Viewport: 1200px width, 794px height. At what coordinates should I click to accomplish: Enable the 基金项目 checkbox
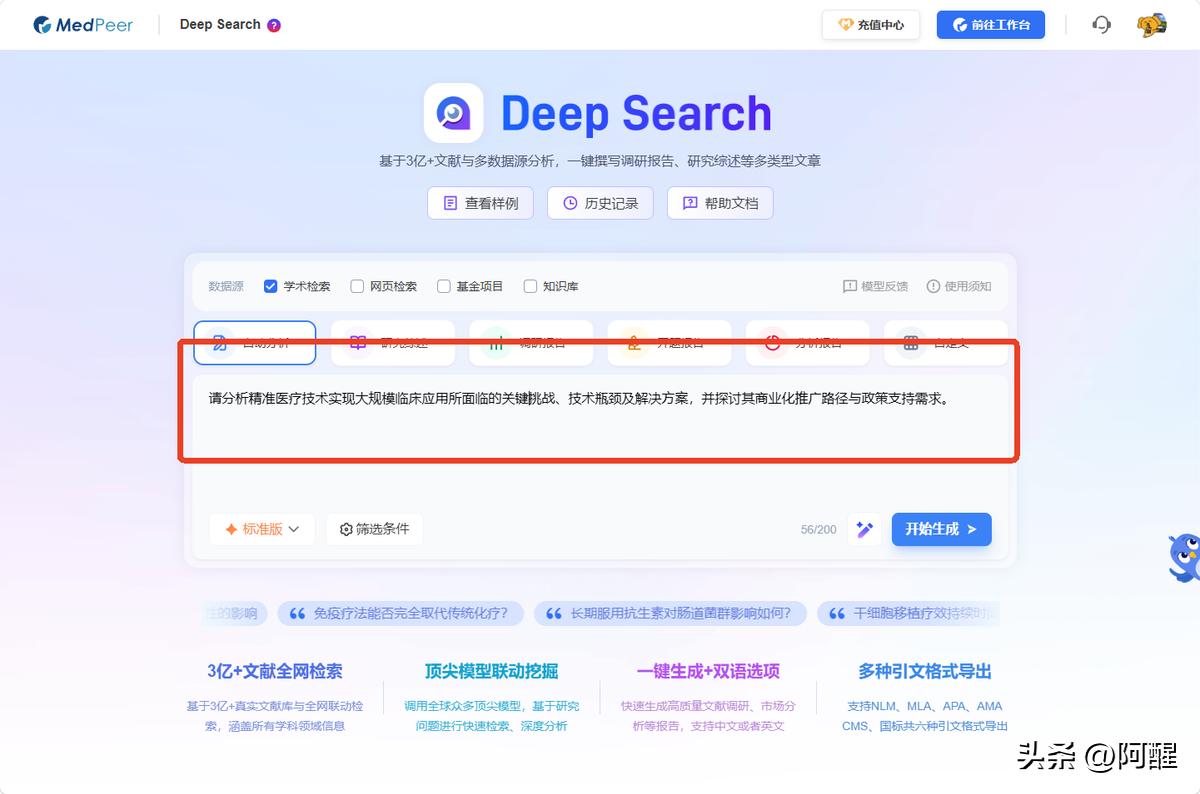click(444, 286)
